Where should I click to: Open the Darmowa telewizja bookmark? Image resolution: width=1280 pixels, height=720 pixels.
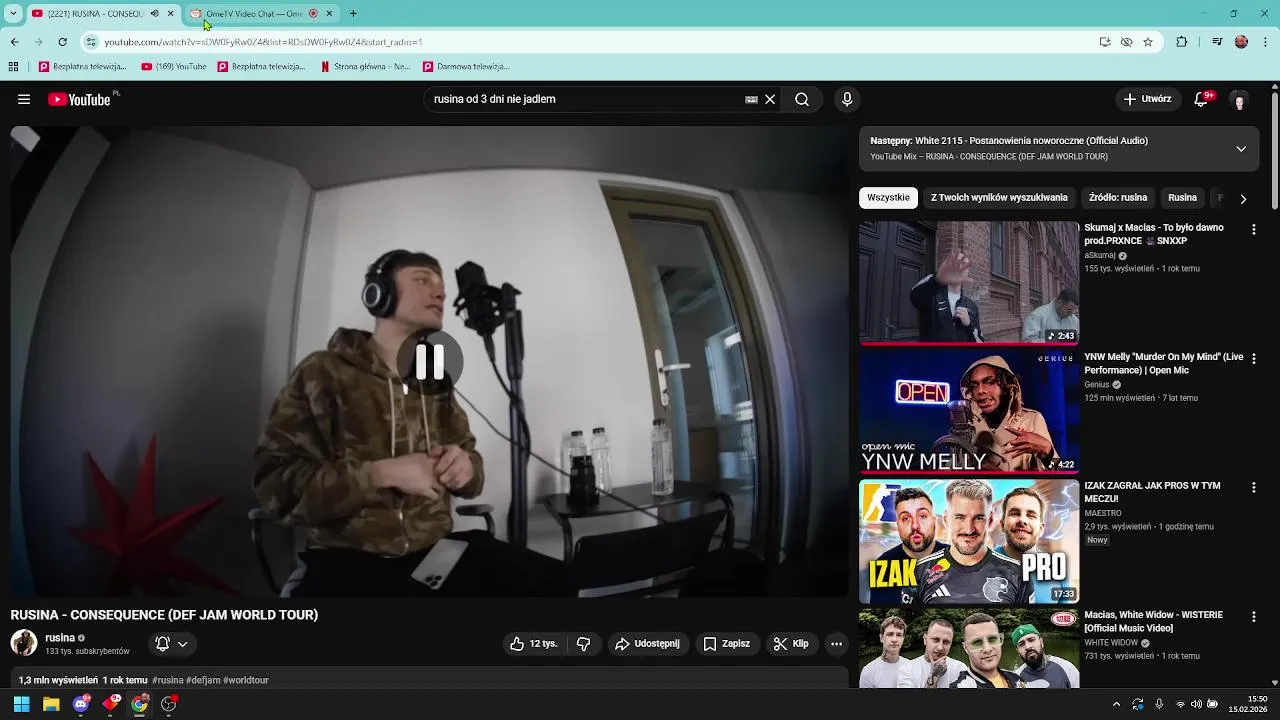(466, 67)
